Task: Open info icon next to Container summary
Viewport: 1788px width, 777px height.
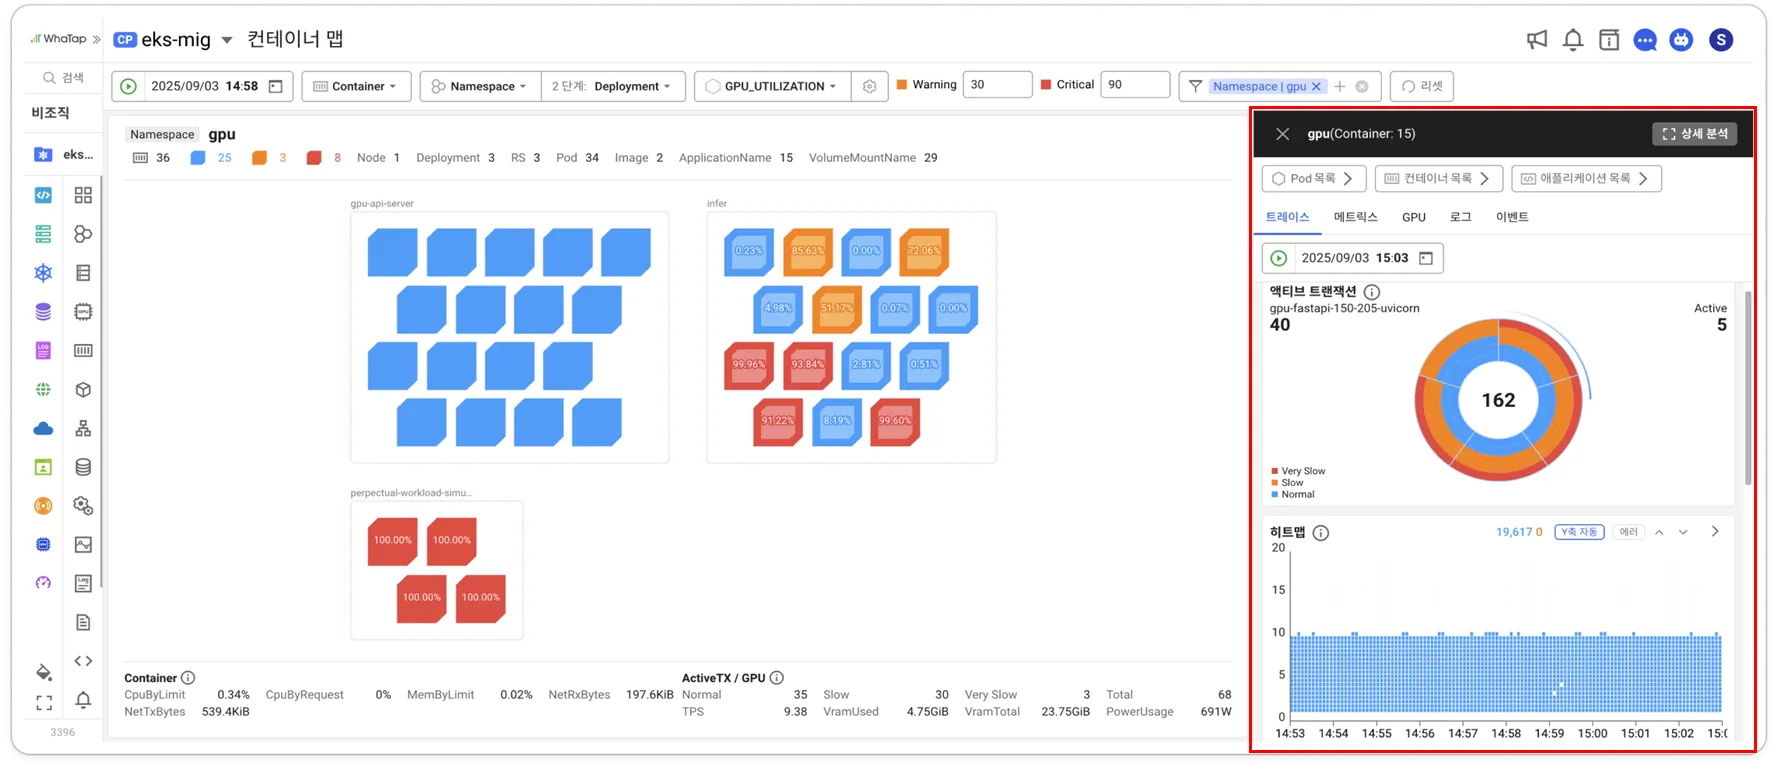Action: coord(188,678)
